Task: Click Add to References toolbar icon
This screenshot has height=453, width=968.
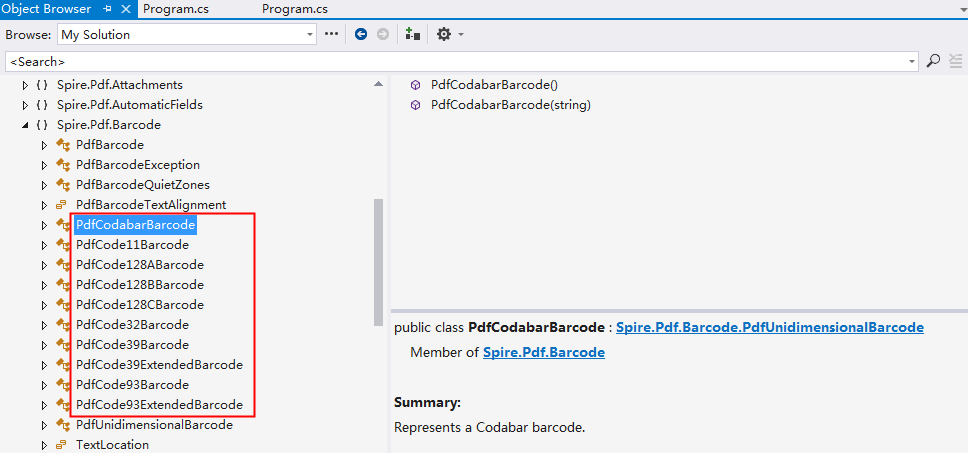Action: point(412,35)
